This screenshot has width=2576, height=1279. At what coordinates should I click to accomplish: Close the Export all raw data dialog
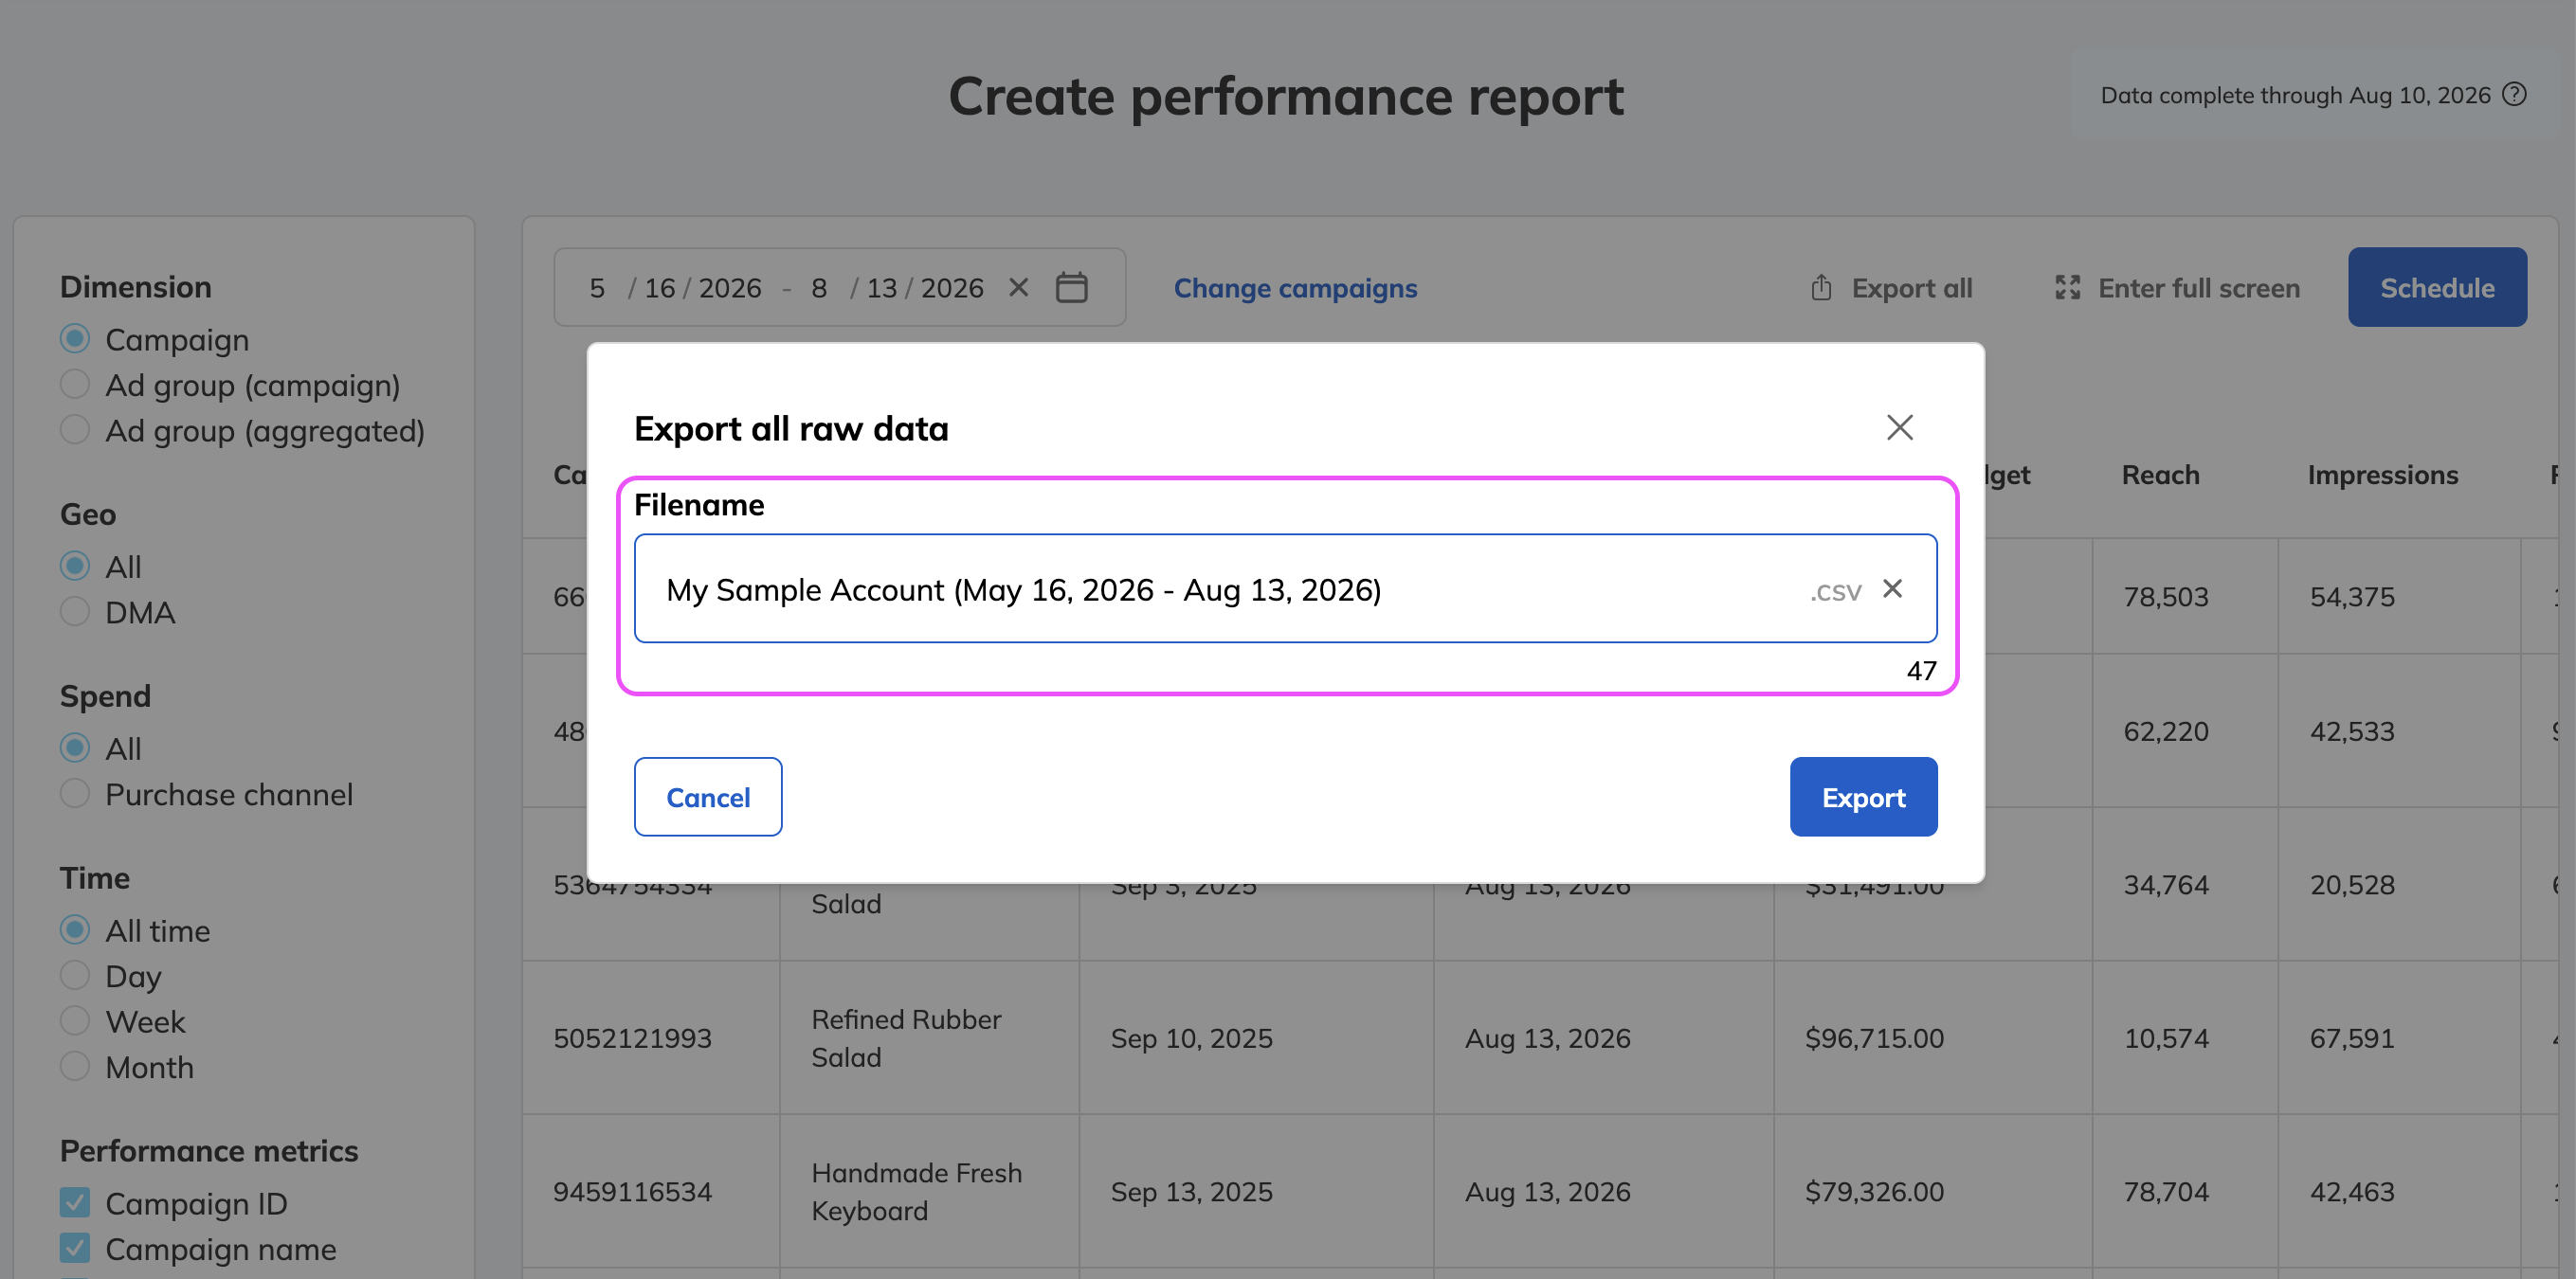pos(1899,427)
